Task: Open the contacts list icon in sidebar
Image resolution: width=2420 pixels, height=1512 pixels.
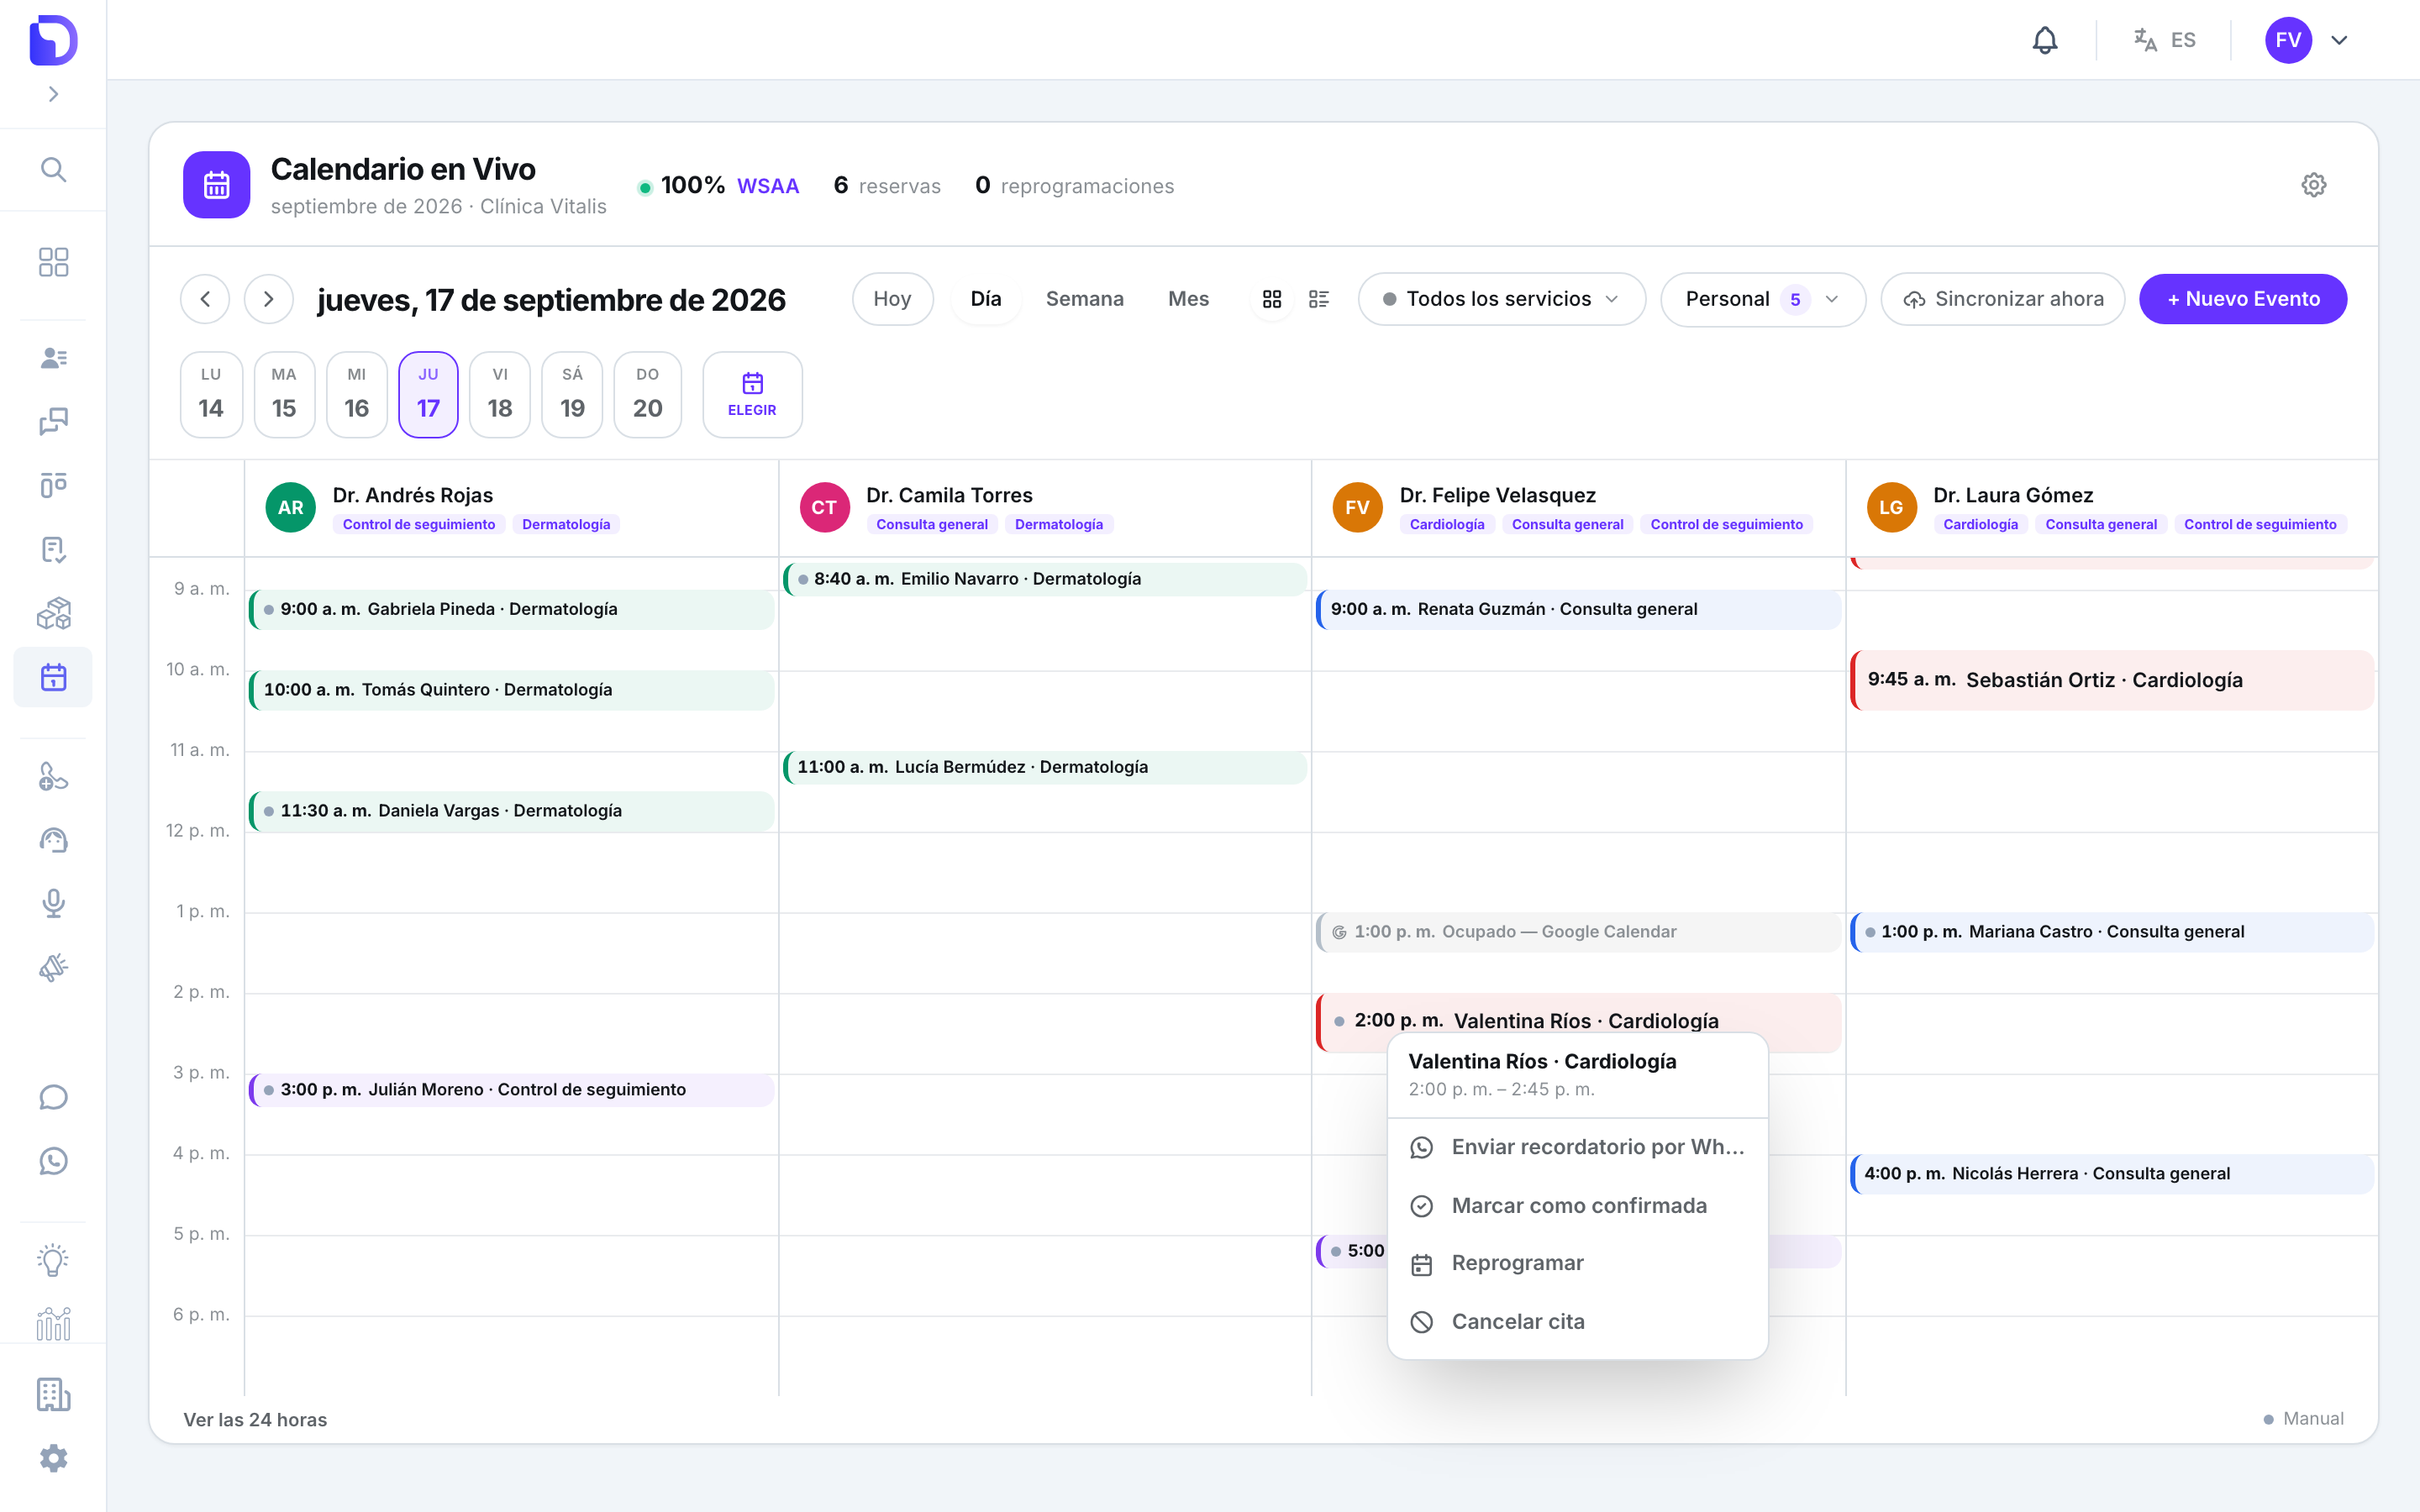Action: 53,358
